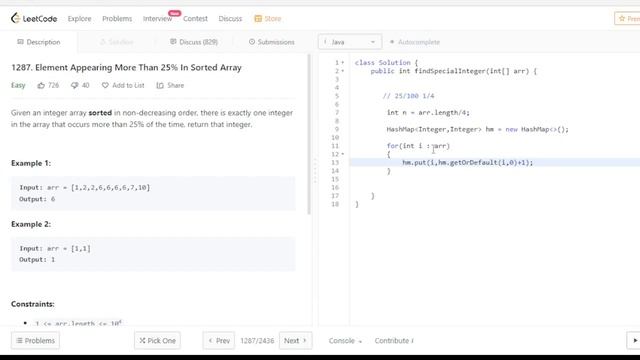Click the Easy difficulty label
The image size is (640, 360).
pos(18,85)
